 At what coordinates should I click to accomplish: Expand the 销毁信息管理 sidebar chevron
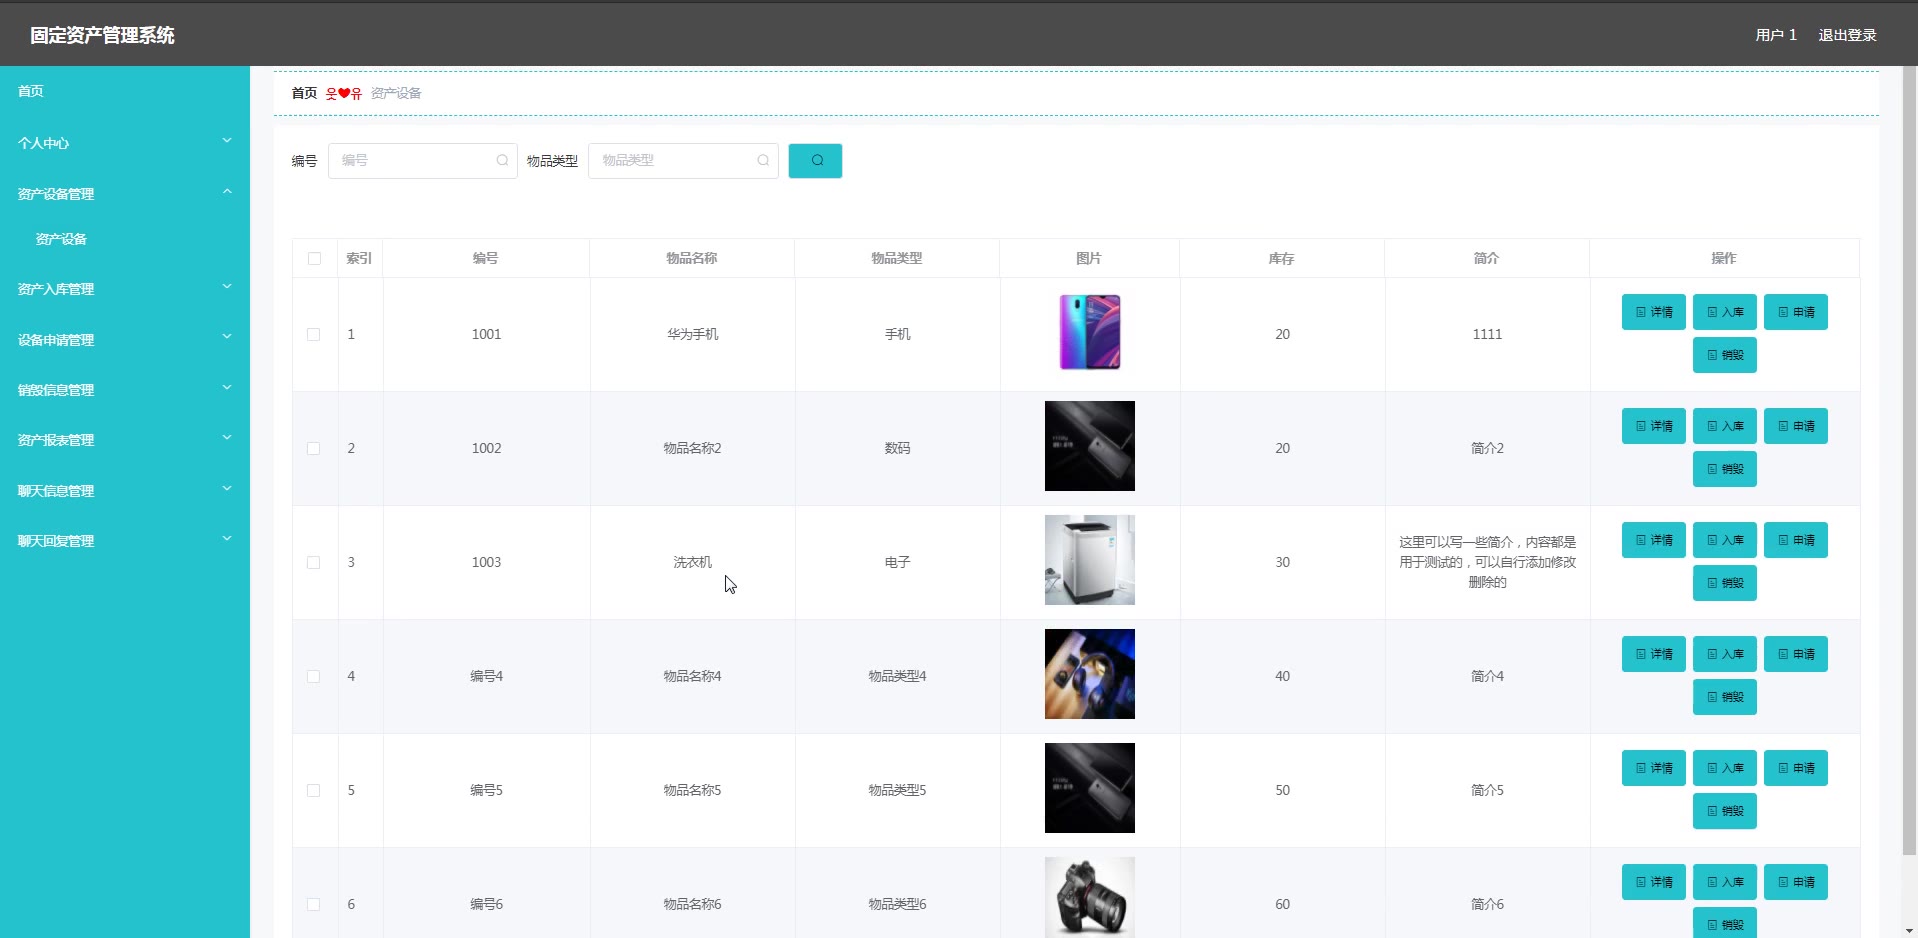pos(227,388)
